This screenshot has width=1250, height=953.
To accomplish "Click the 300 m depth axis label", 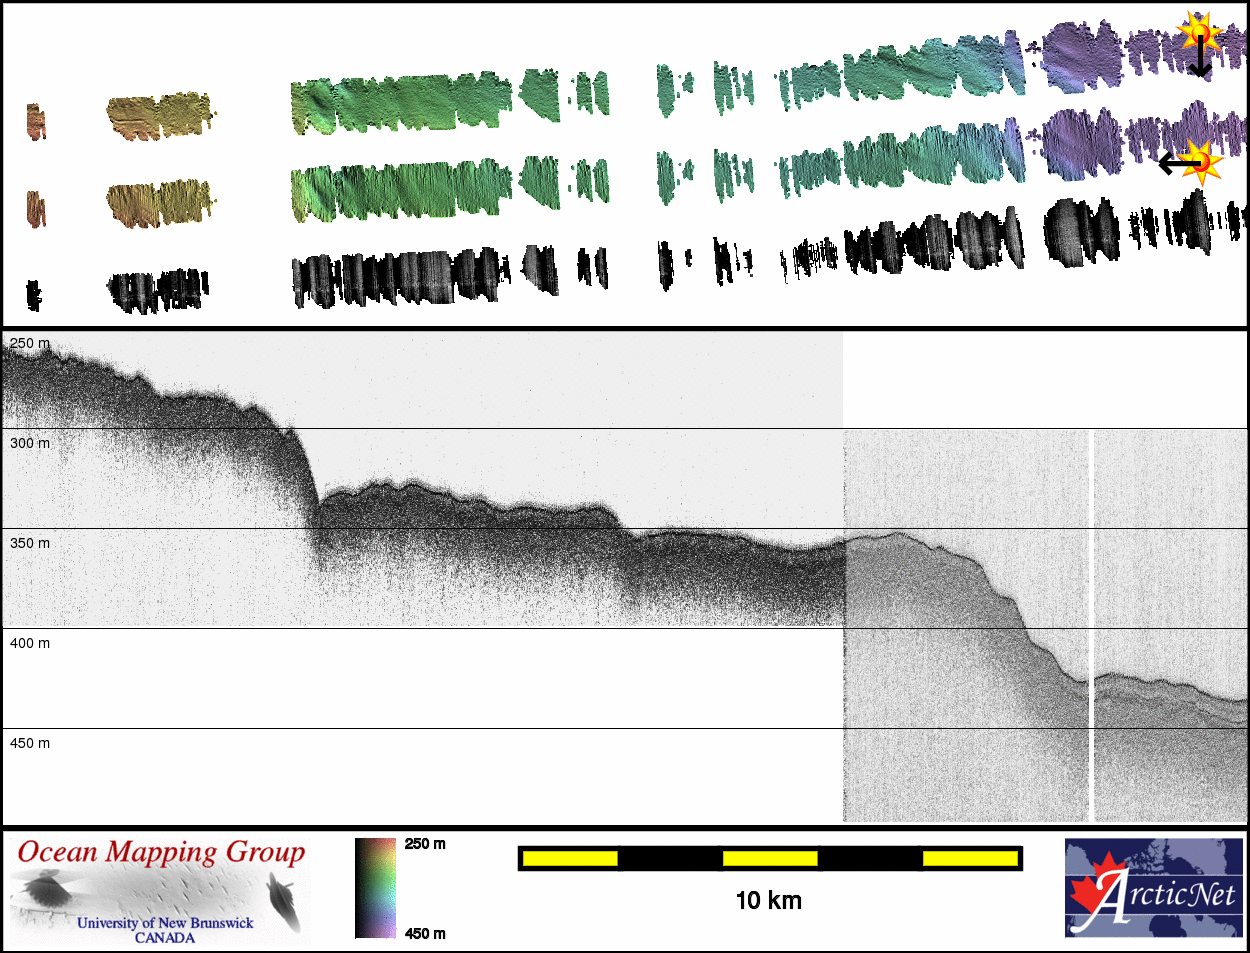I will point(30,443).
